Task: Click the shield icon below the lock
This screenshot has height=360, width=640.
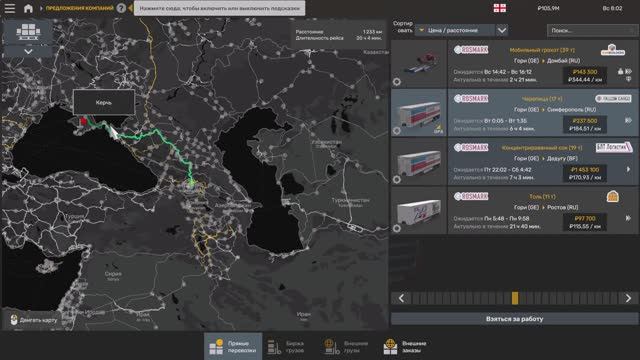Action: click(629, 79)
